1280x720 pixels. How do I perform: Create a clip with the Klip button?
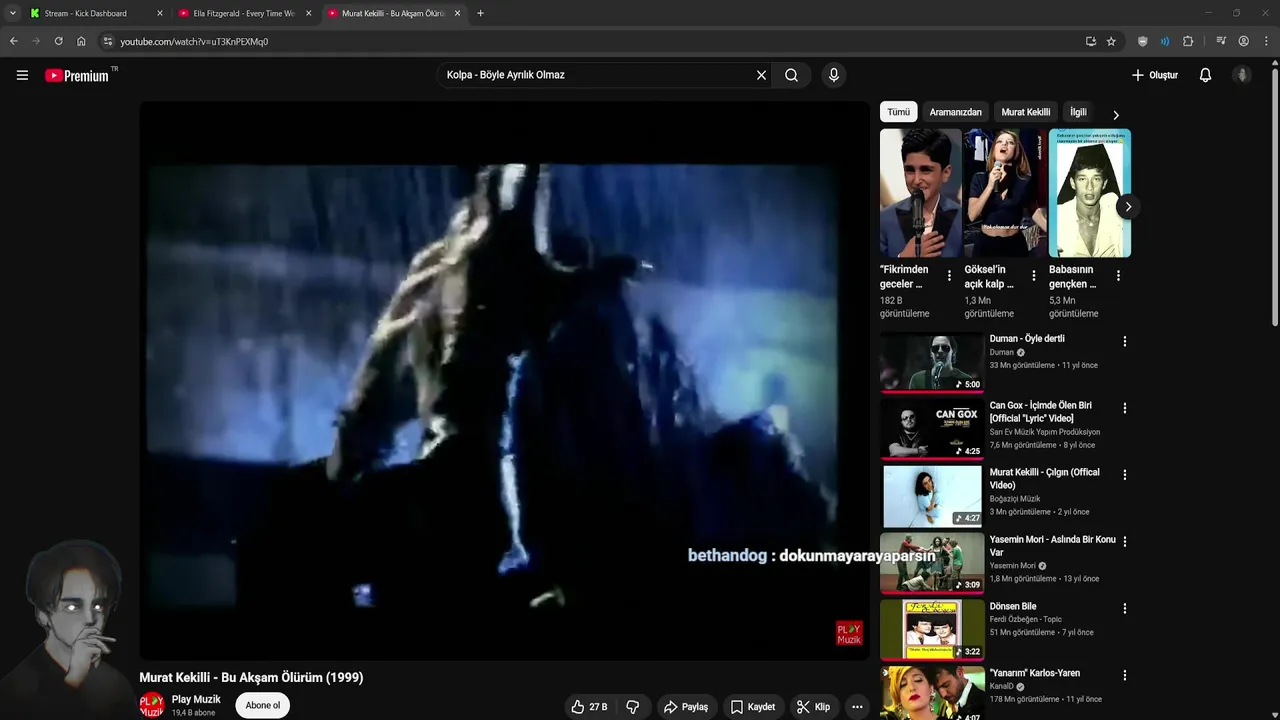coord(813,707)
